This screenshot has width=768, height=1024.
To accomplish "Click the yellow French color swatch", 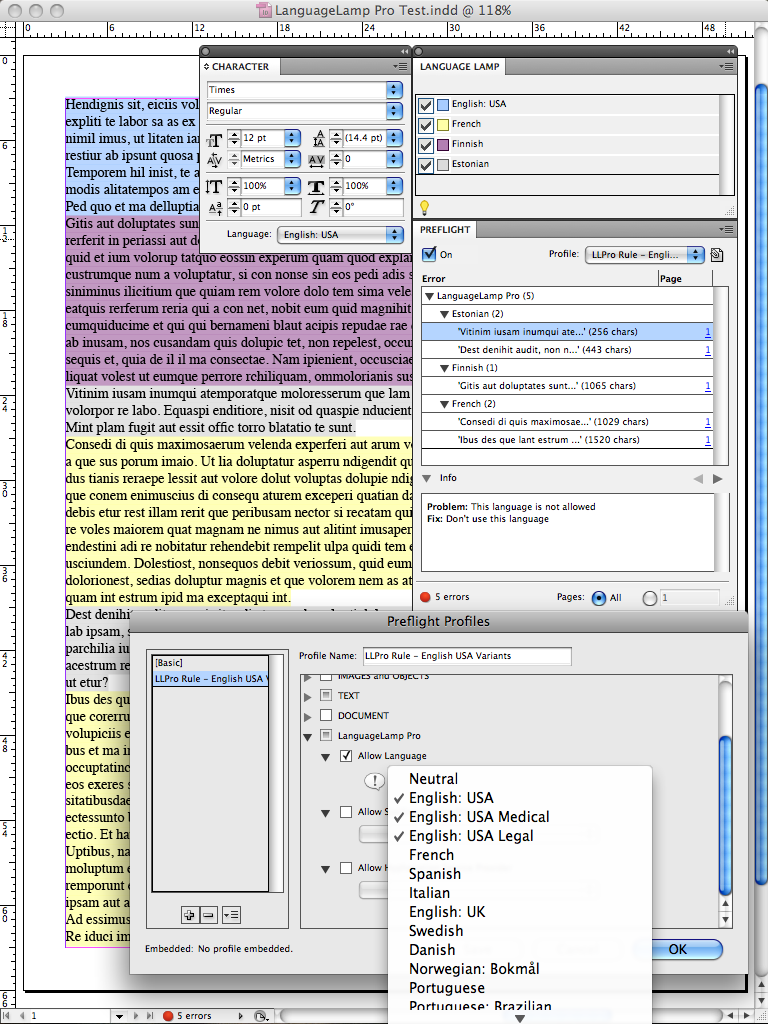I will [x=443, y=124].
